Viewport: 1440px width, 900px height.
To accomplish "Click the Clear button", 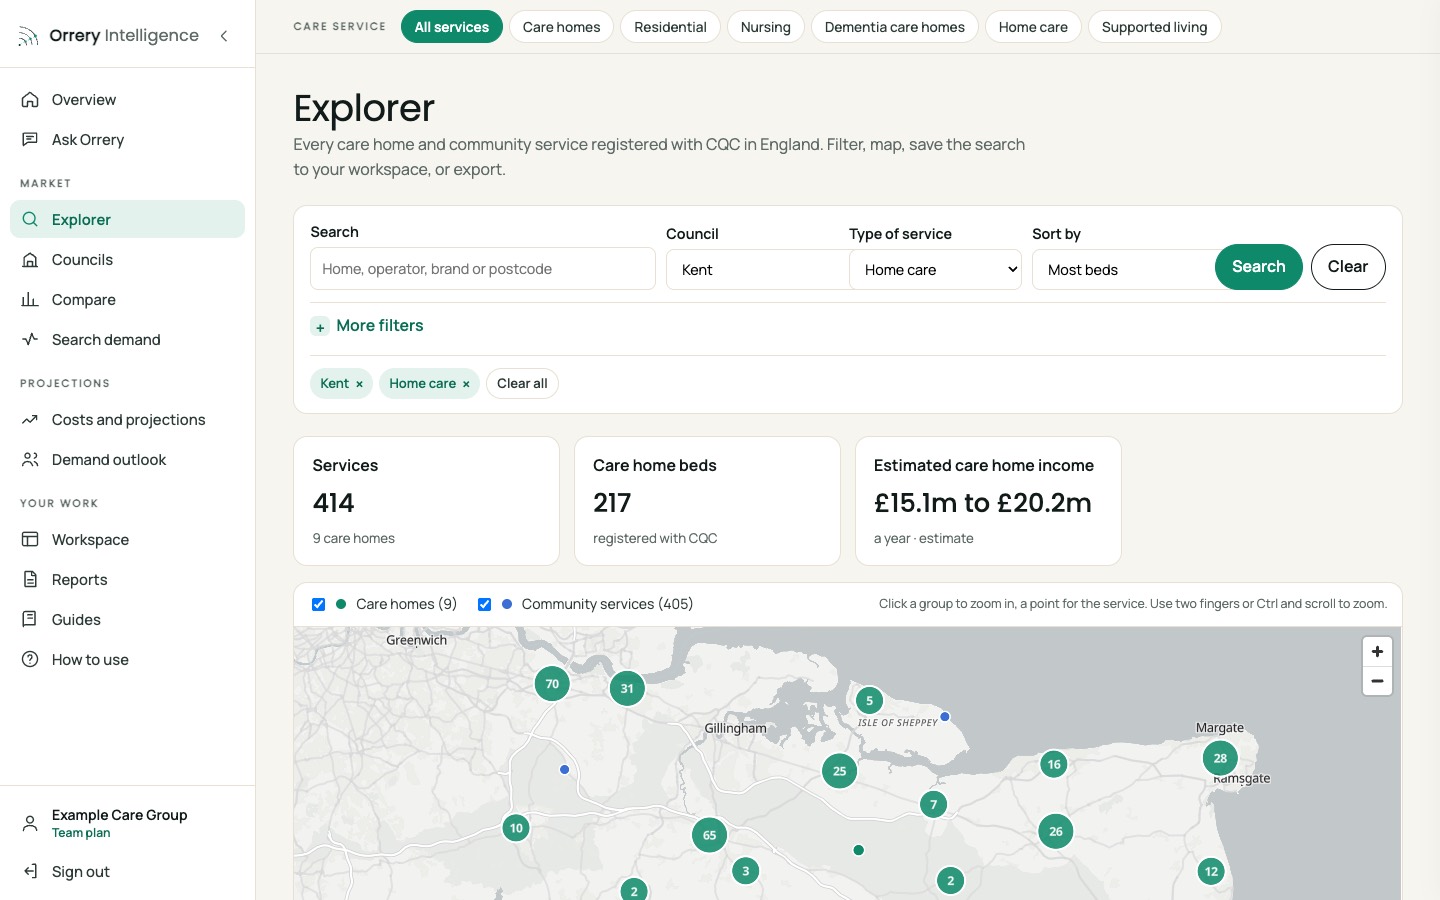I will pos(1348,267).
